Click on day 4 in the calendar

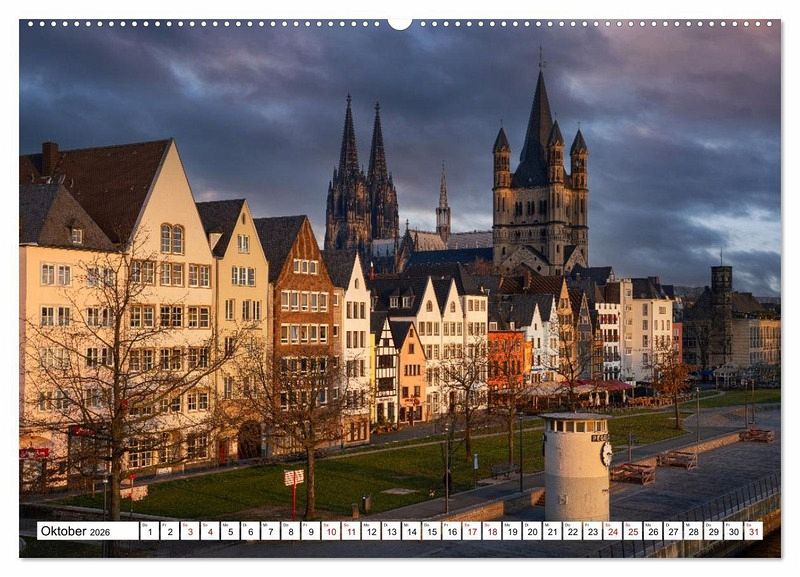point(209,531)
